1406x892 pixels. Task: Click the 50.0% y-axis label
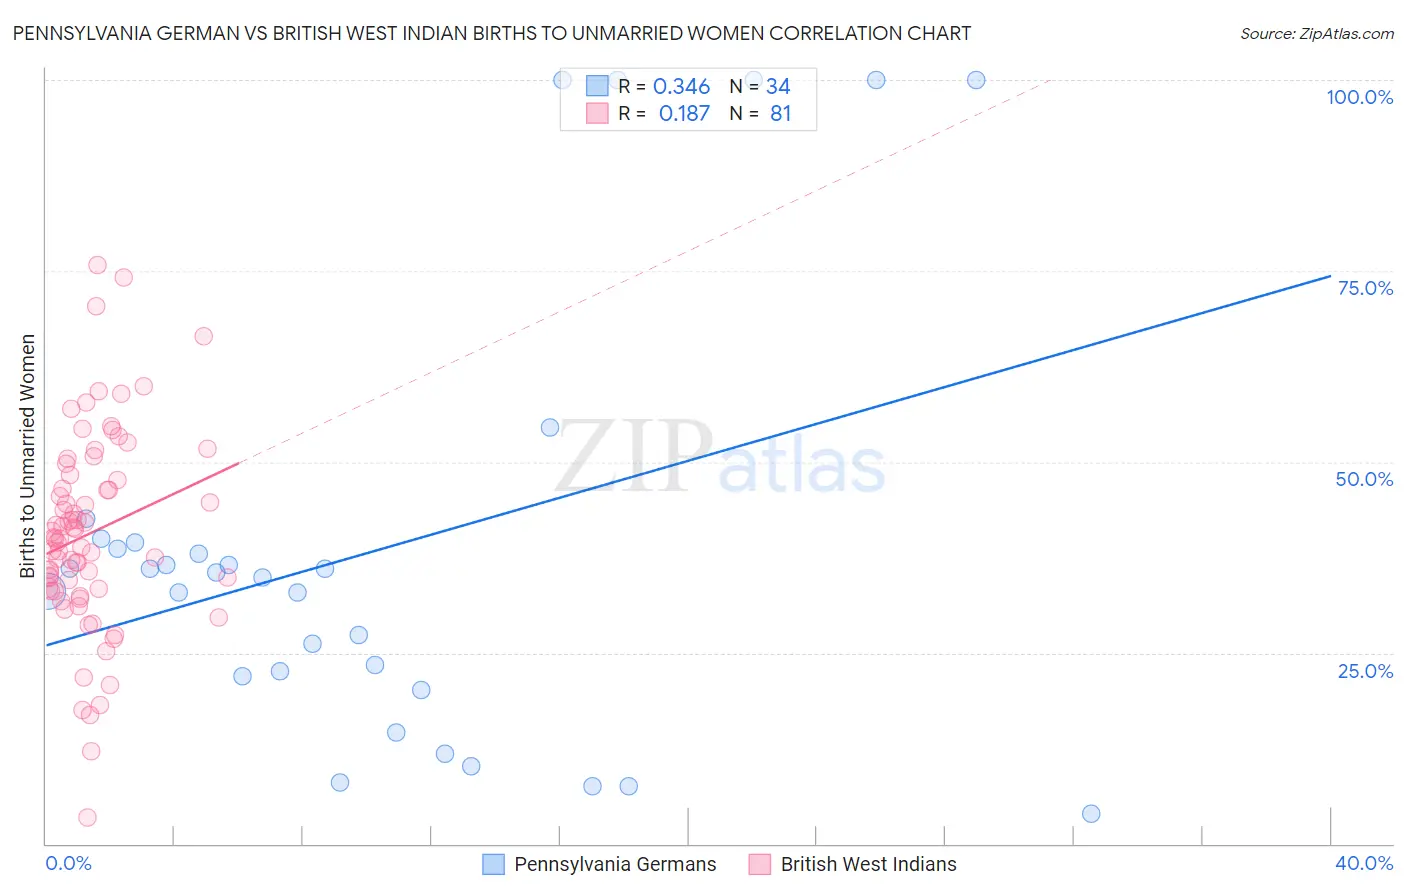click(1364, 479)
